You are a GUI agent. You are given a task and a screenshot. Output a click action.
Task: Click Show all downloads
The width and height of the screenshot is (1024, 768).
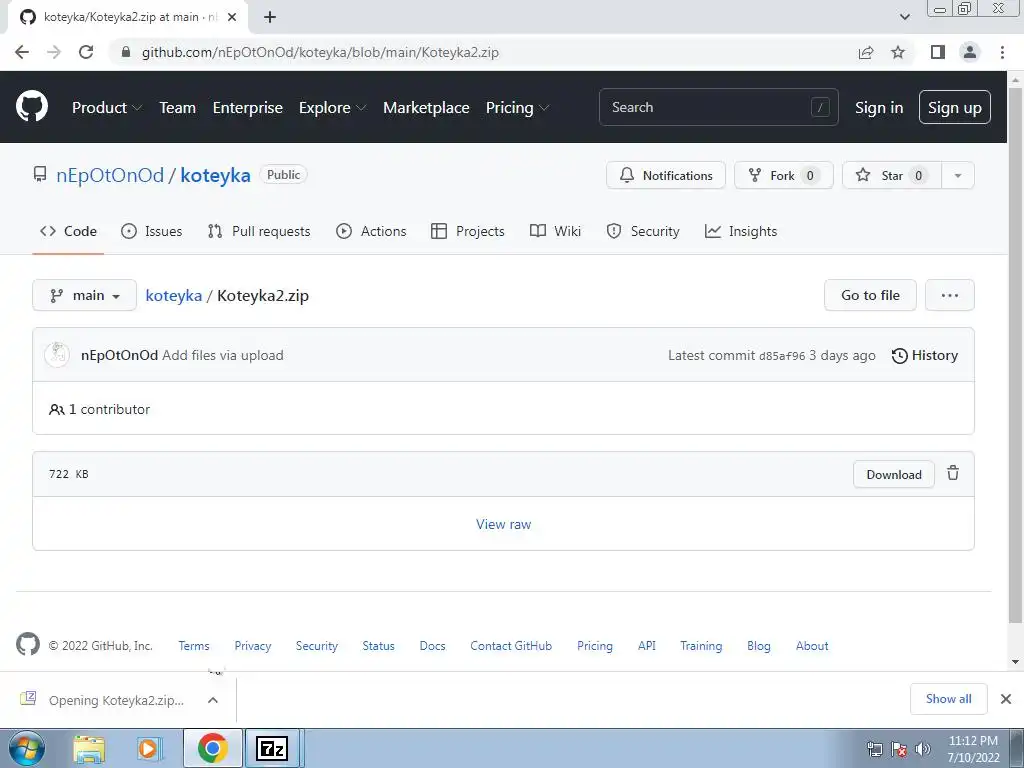(948, 699)
